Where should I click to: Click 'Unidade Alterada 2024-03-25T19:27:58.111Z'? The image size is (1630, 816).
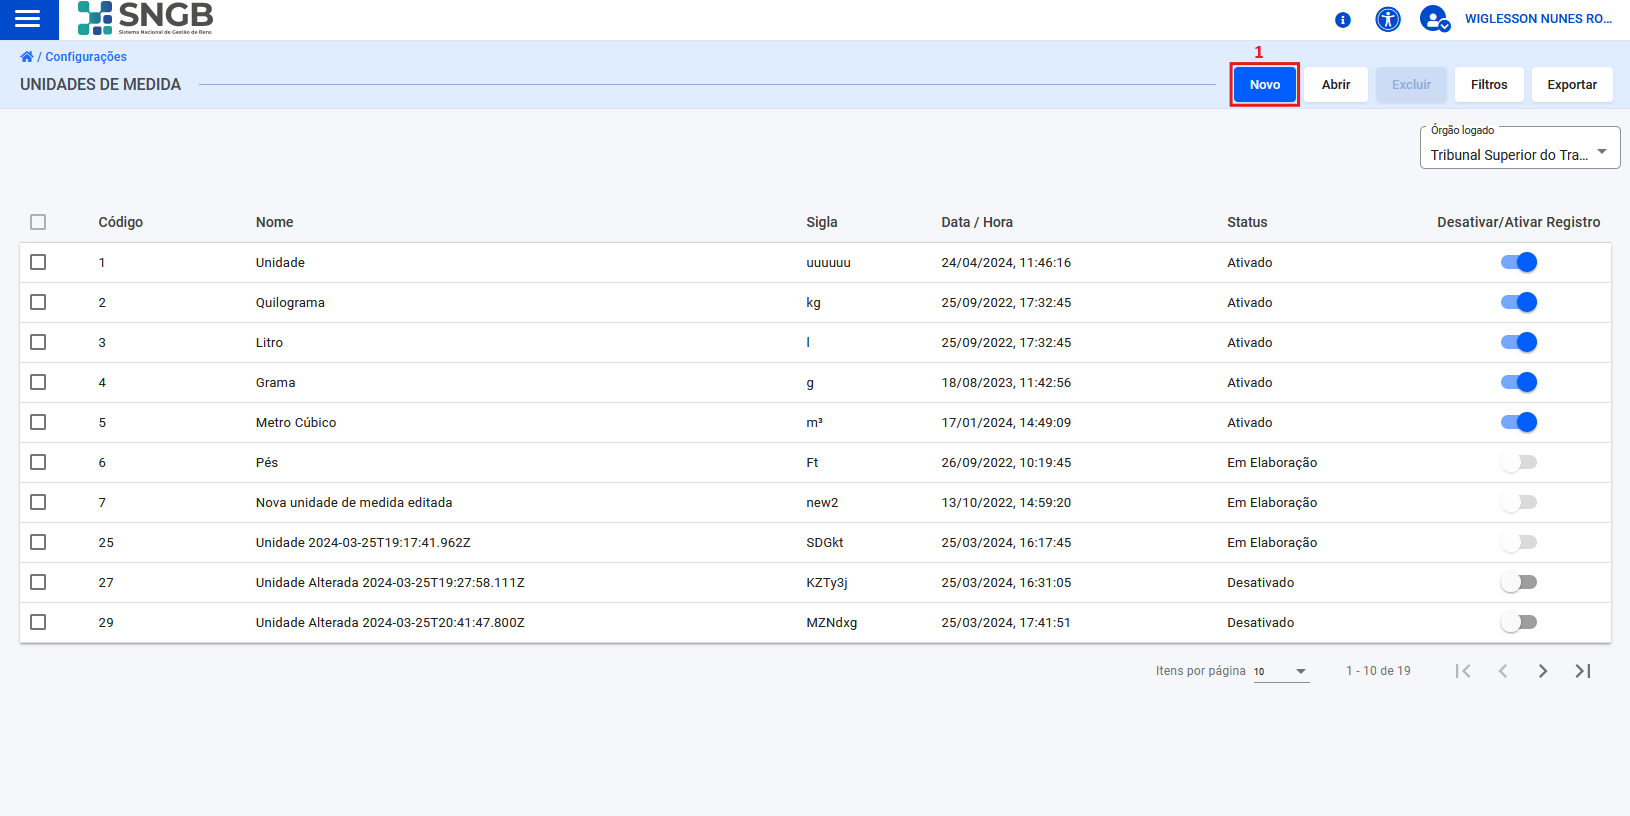390,583
